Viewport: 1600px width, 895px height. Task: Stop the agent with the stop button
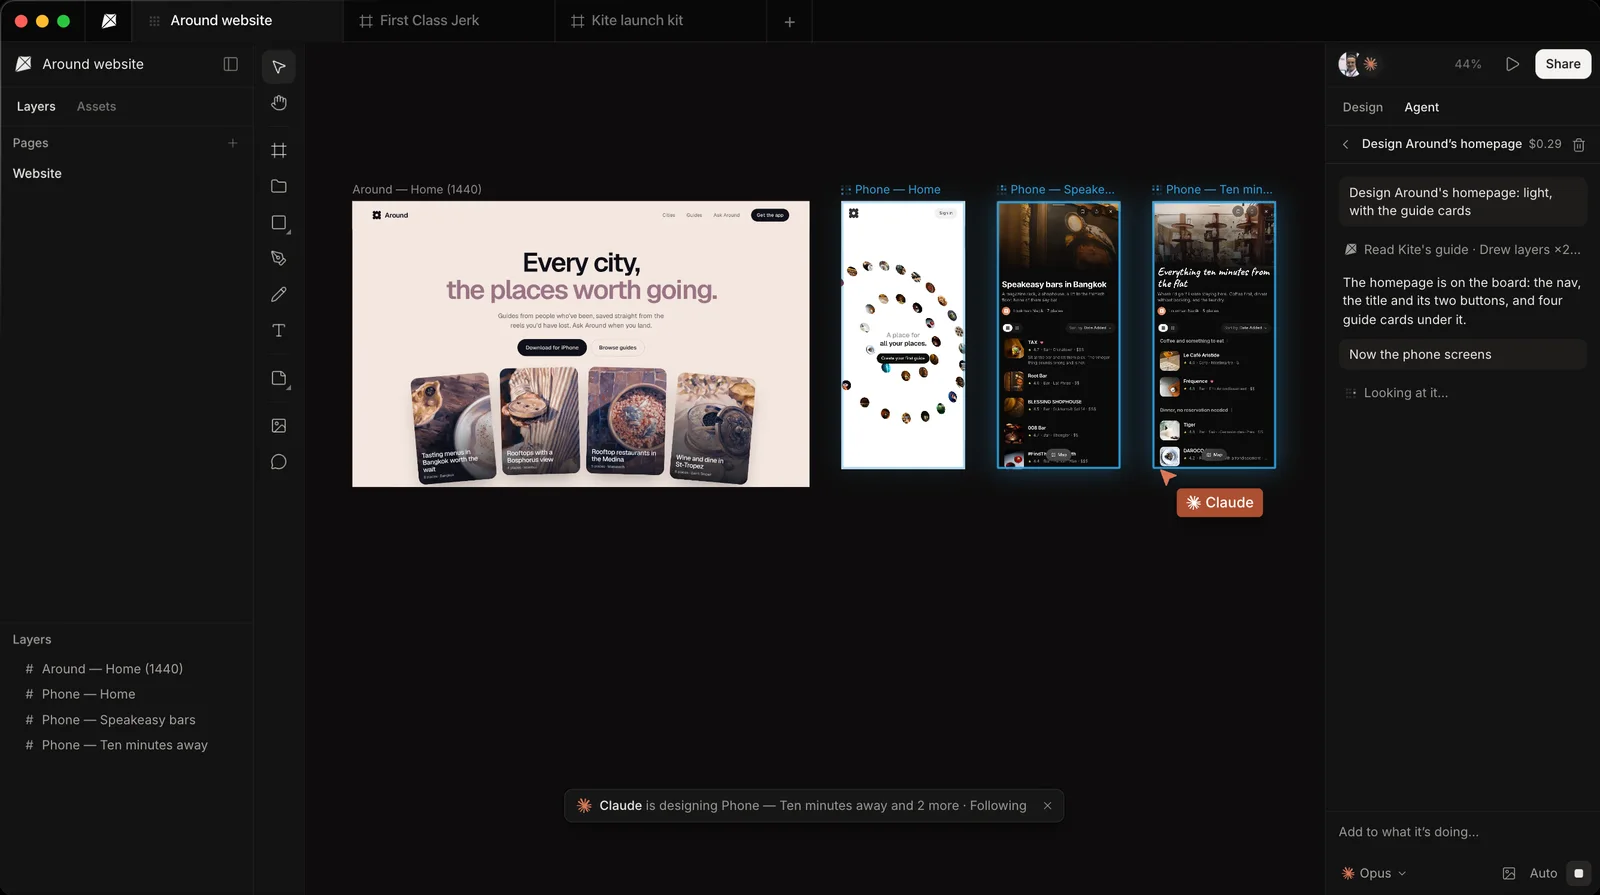pos(1579,873)
